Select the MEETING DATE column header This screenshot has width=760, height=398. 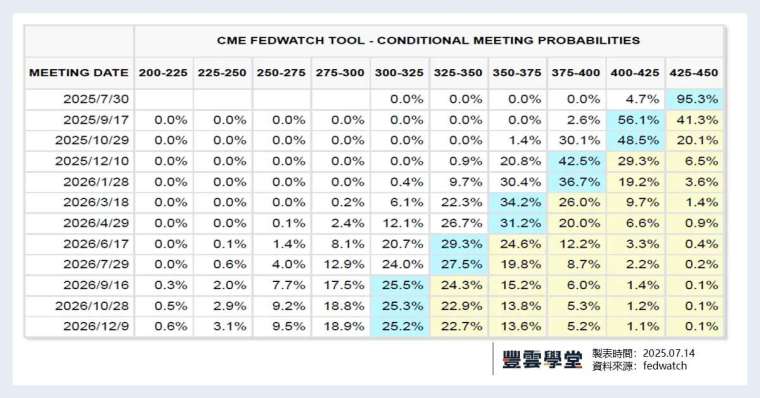click(79, 73)
